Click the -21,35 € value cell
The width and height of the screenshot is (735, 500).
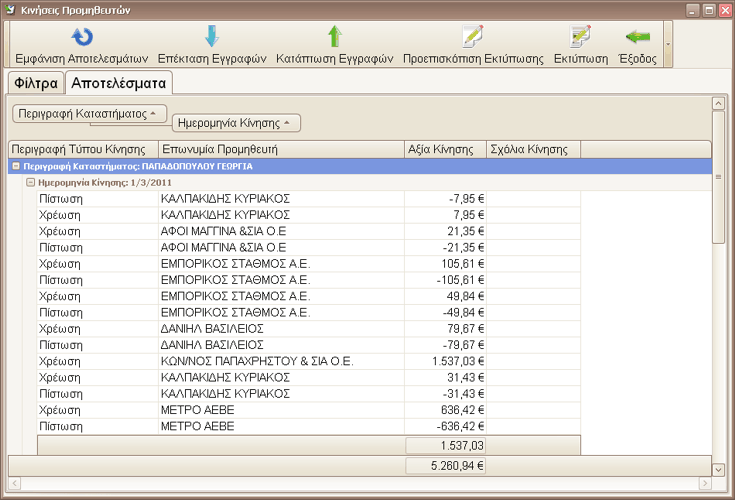pos(445,247)
